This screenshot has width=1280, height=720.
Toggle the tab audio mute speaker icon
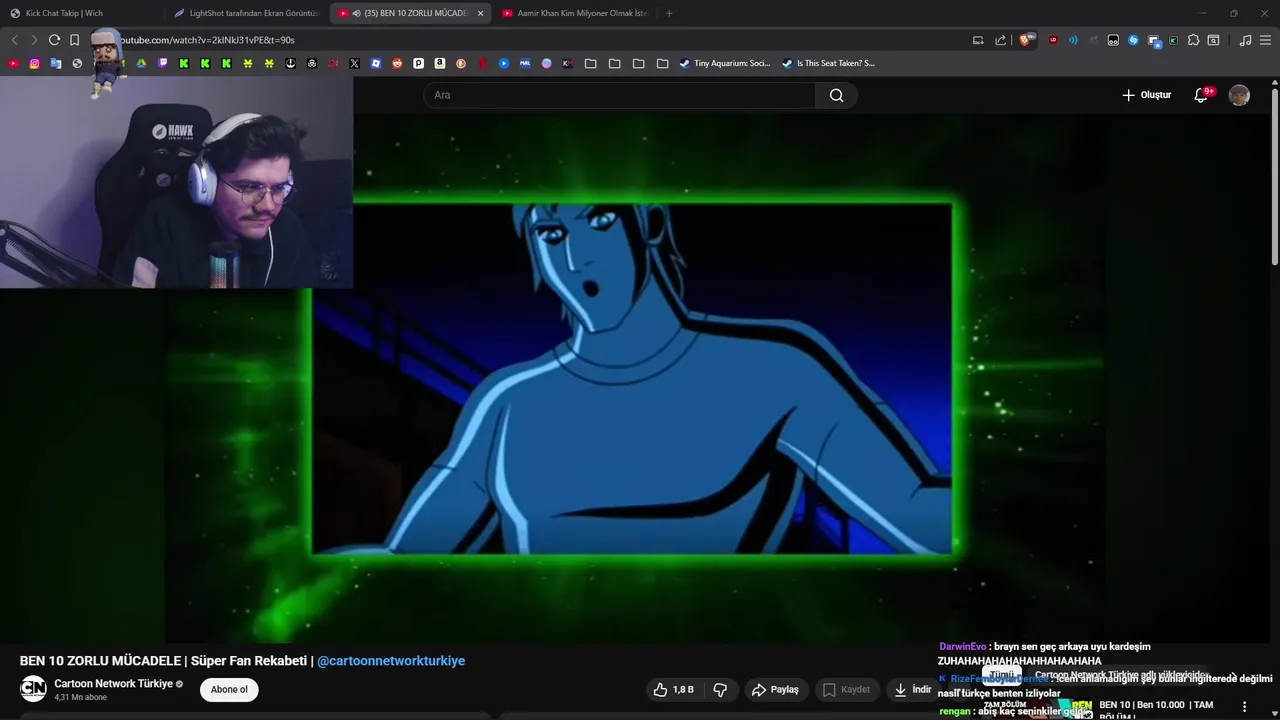pos(357,13)
